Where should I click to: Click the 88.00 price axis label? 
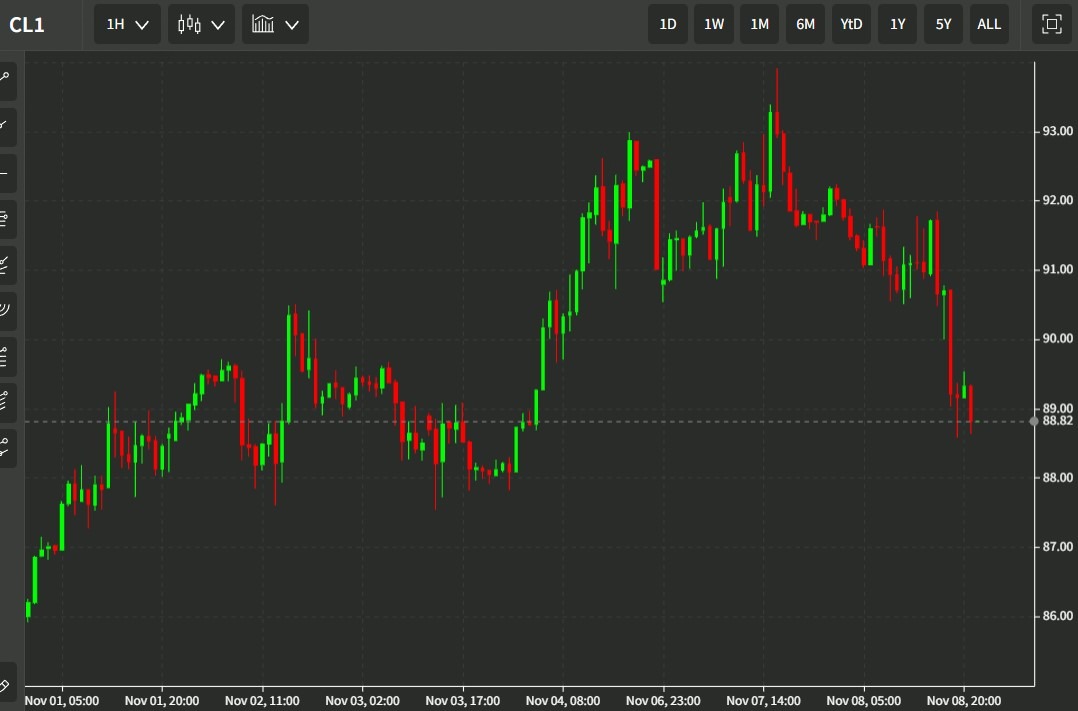[x=1057, y=477]
